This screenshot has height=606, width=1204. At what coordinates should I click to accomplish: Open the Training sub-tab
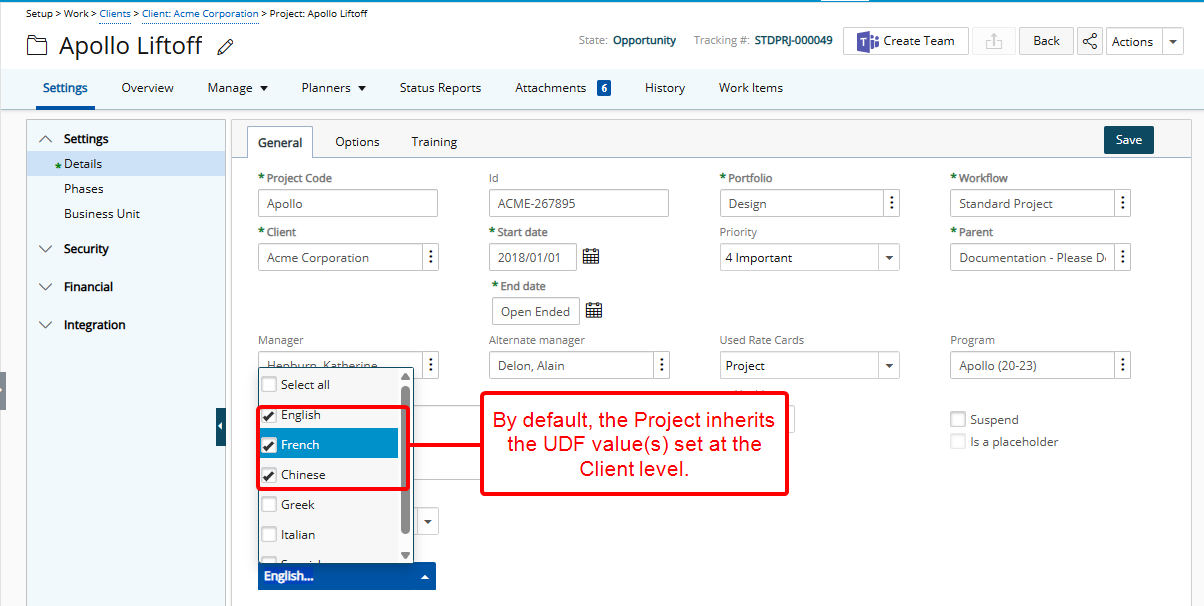[434, 142]
